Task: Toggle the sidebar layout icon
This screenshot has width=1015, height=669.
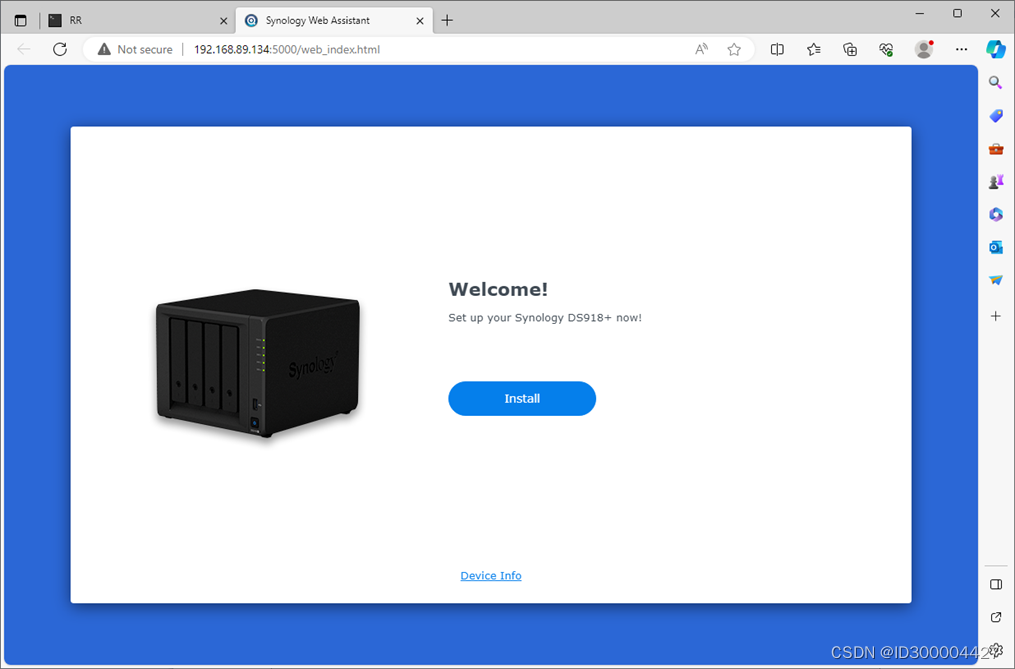Action: (x=996, y=585)
